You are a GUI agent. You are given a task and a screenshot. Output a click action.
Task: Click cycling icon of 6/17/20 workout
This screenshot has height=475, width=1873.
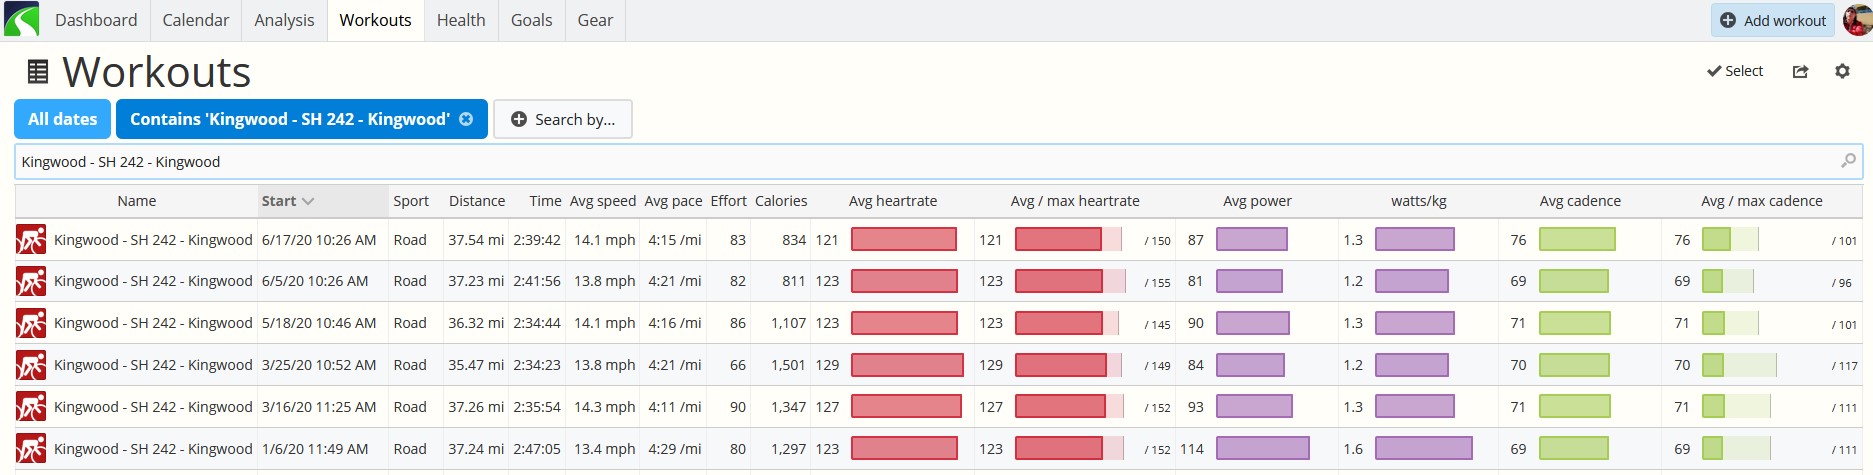click(x=31, y=240)
